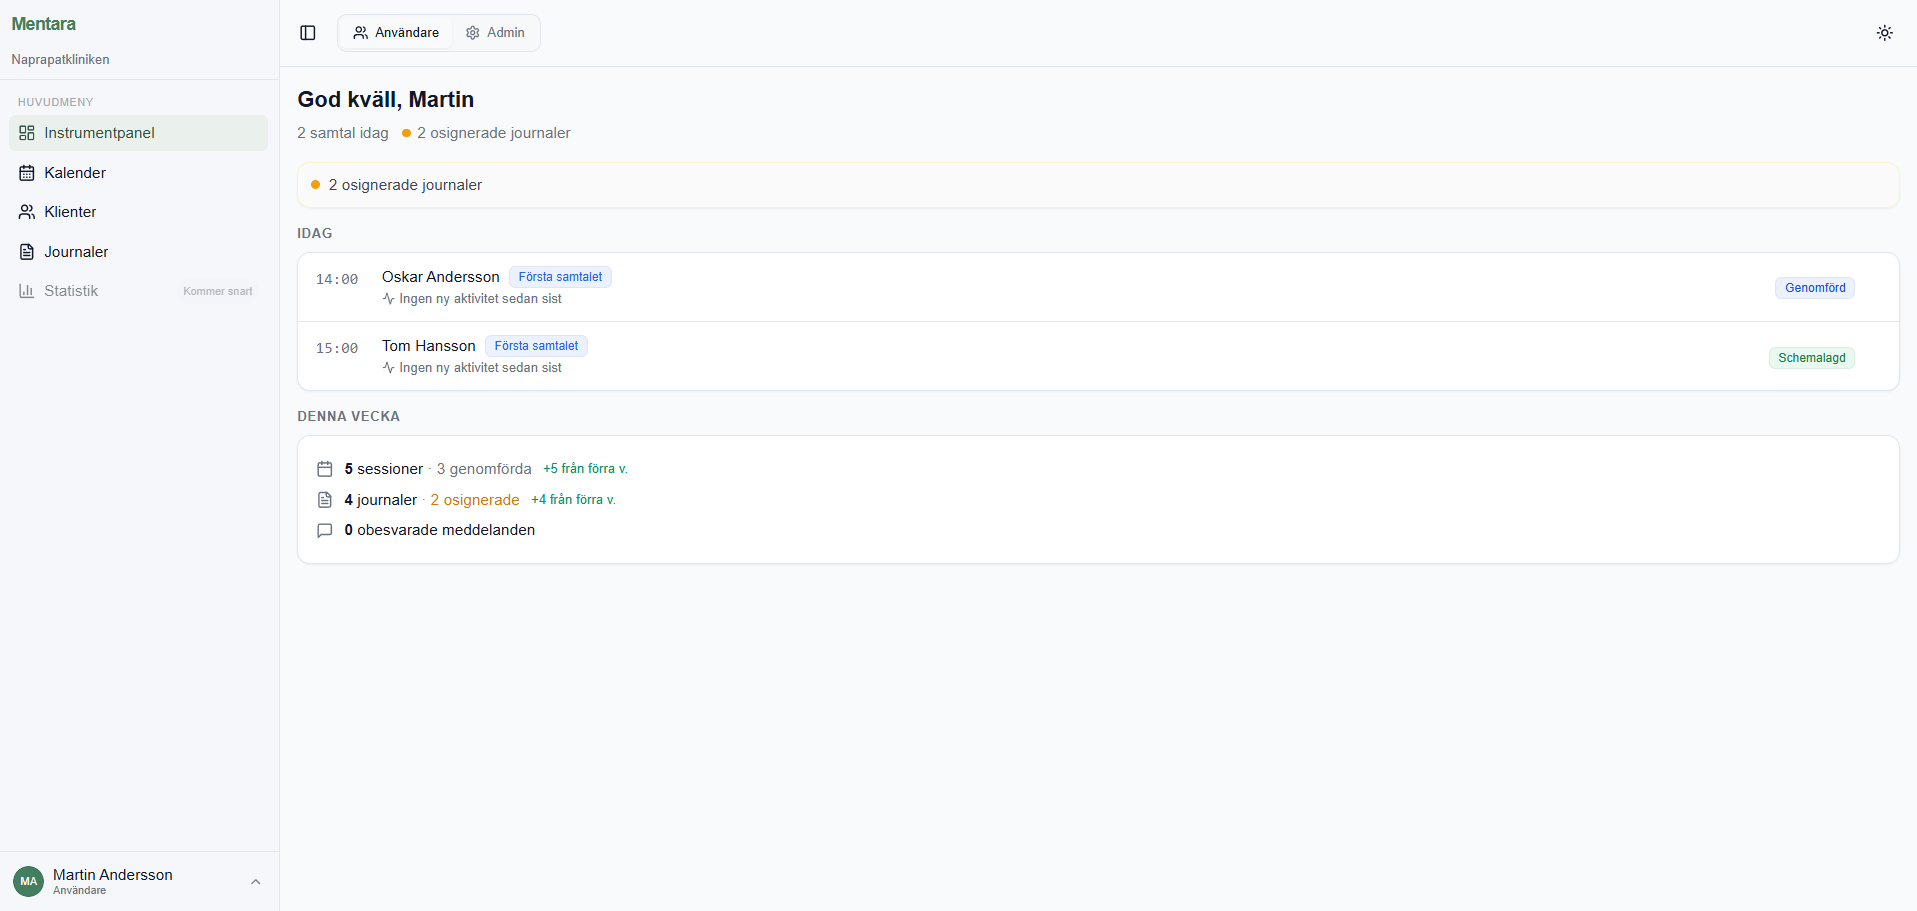Open Tom Hansson's 15:00 session
The image size is (1917, 911).
point(428,346)
